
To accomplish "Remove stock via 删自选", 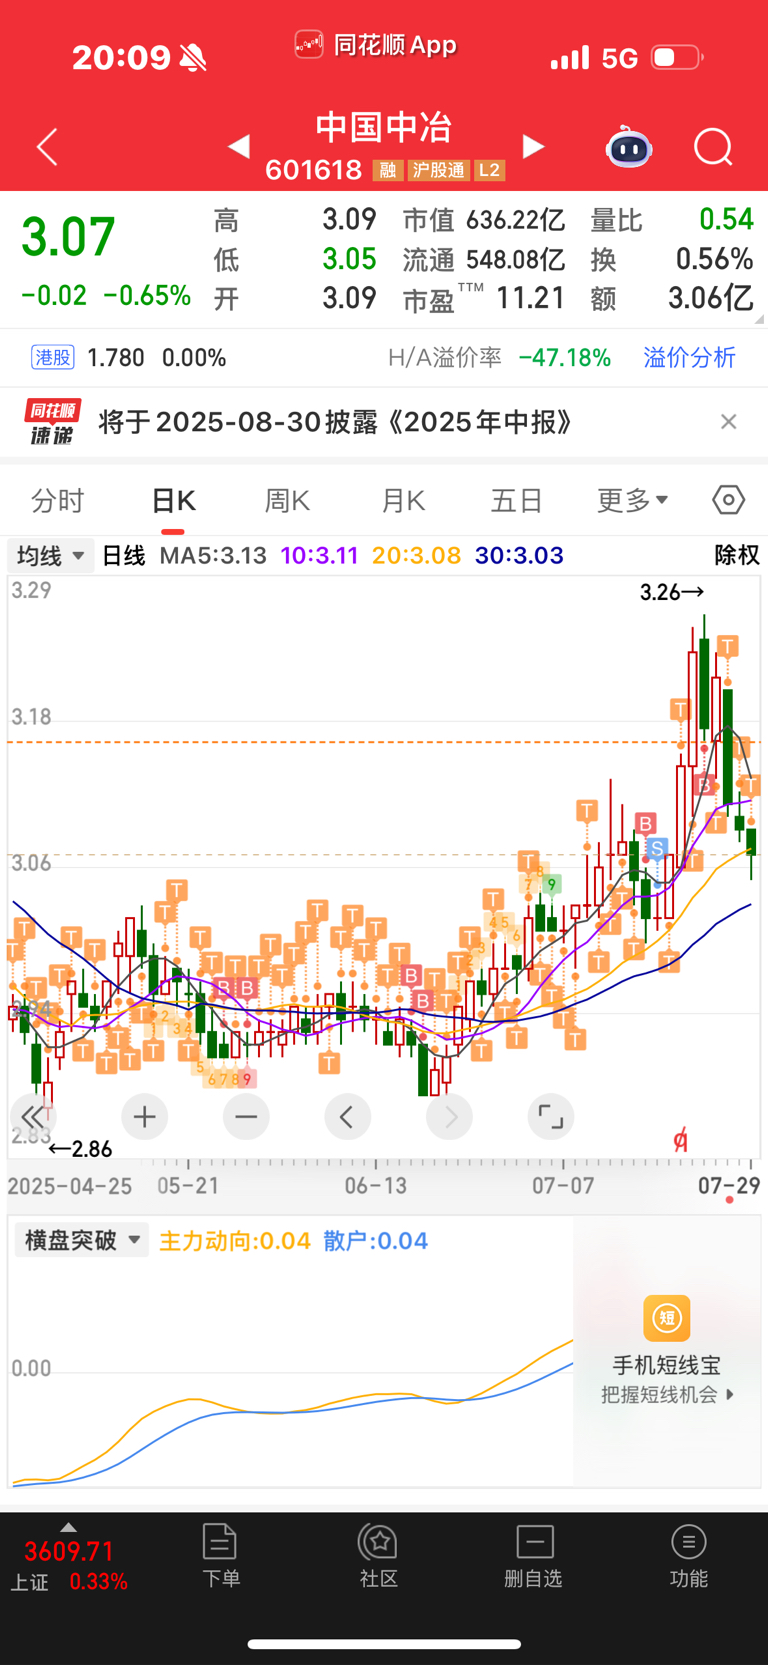I will (x=534, y=1555).
